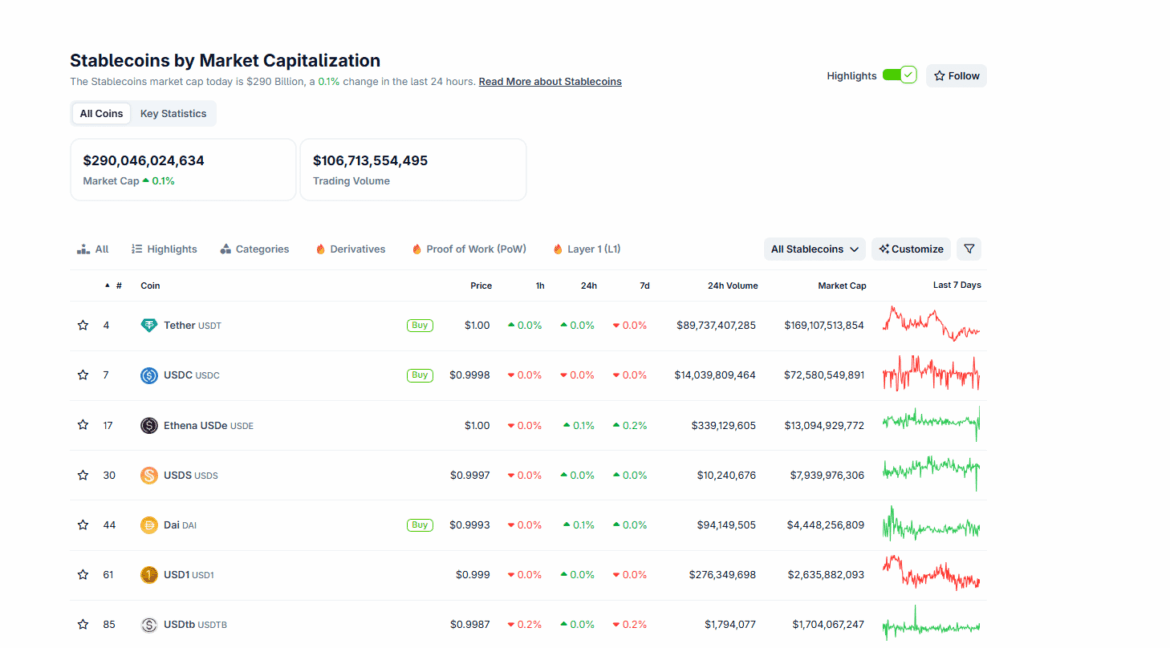Sort by rank number column header
This screenshot has height=648, width=1170.
pyautogui.click(x=118, y=286)
